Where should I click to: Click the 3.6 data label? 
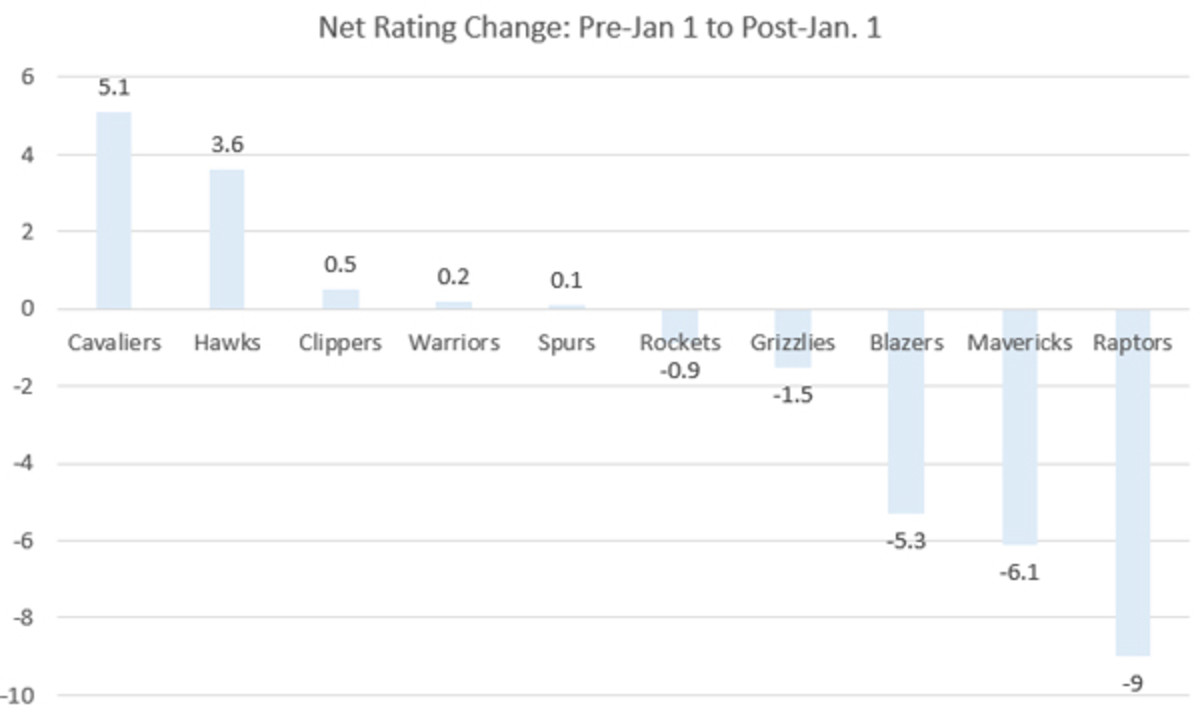click(x=227, y=145)
